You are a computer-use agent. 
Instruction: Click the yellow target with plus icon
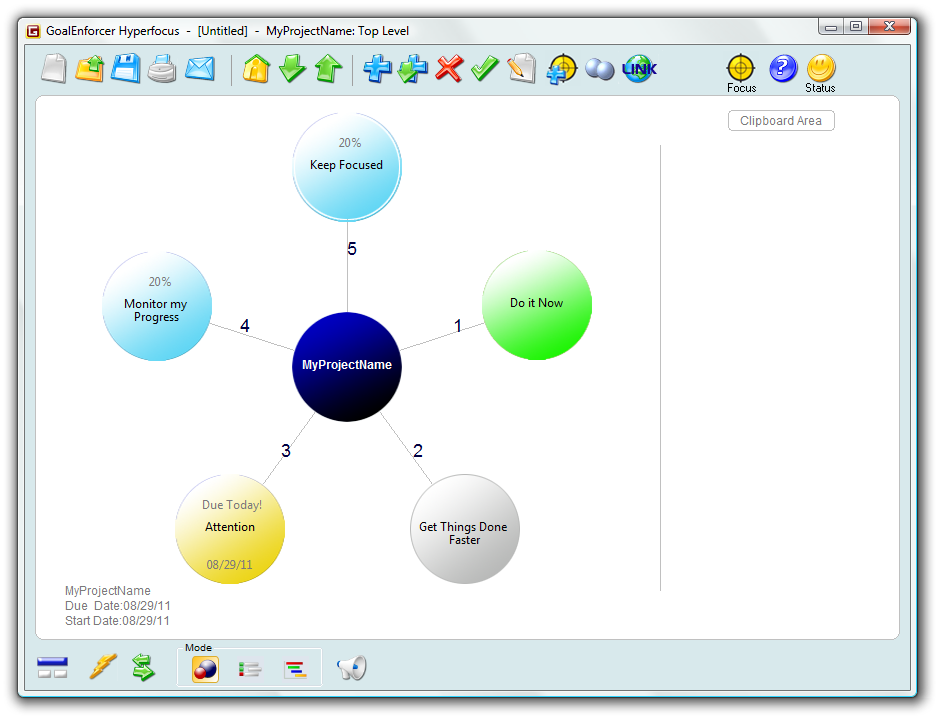pos(561,69)
